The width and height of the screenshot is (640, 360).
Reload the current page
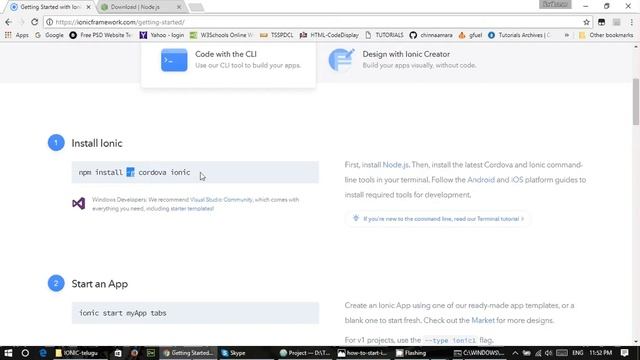click(35, 22)
